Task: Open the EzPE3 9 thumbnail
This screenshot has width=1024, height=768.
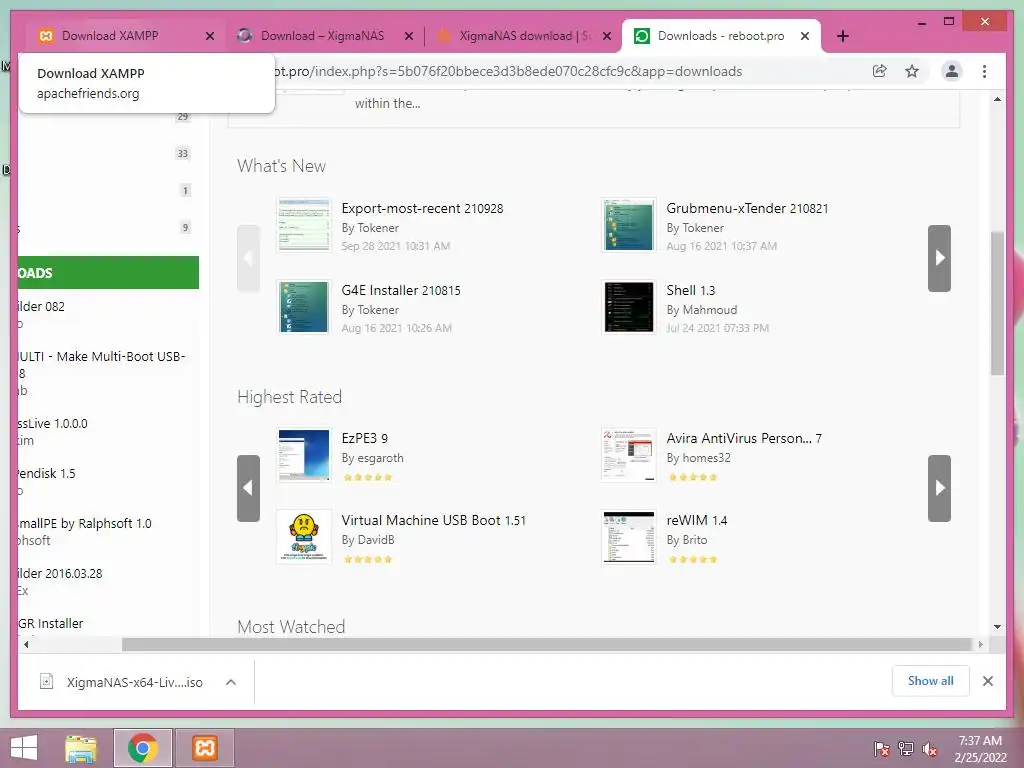Action: (x=304, y=455)
